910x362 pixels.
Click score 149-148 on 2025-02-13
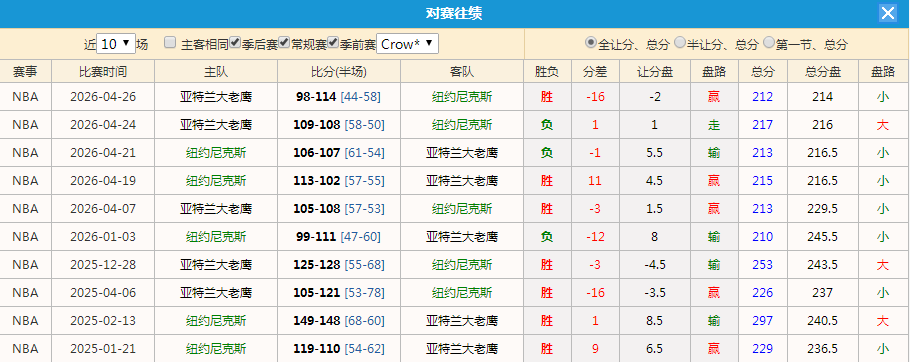coord(316,320)
